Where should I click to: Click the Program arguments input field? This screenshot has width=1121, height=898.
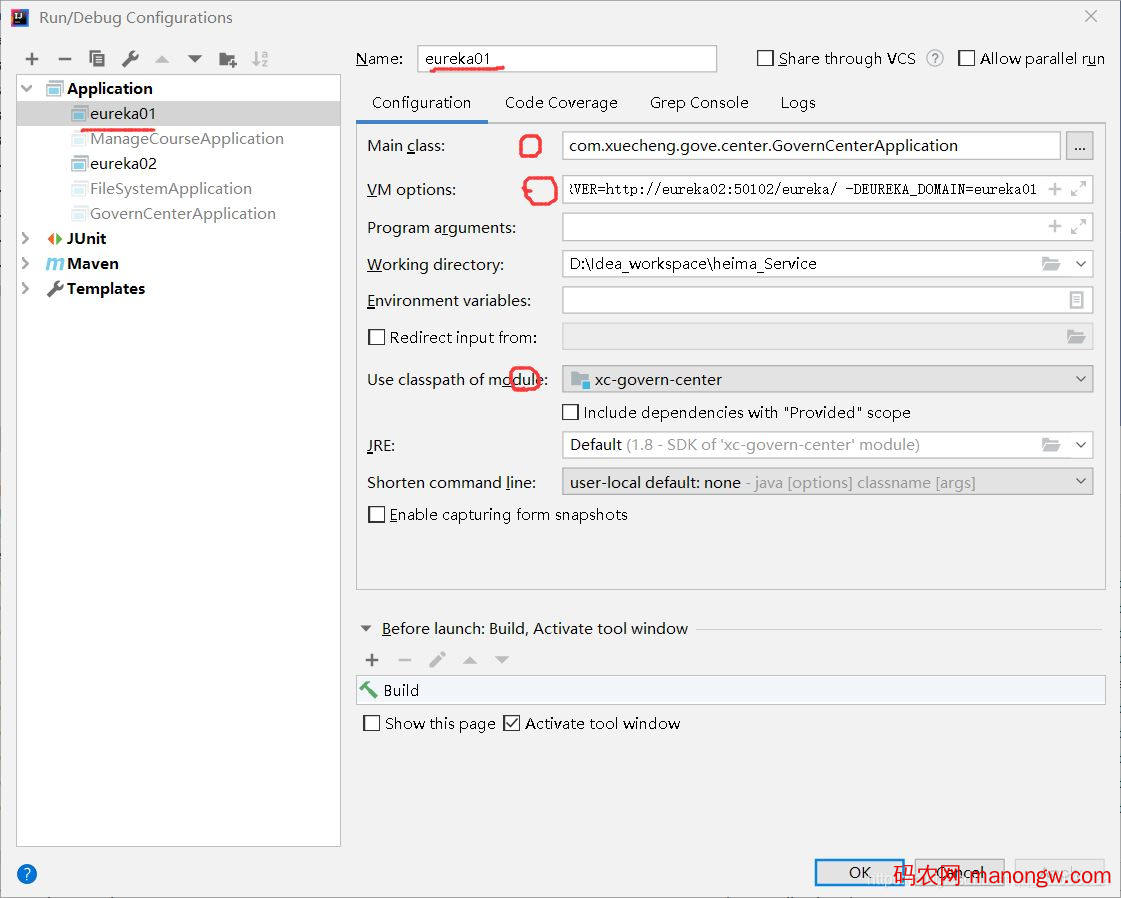coord(800,227)
